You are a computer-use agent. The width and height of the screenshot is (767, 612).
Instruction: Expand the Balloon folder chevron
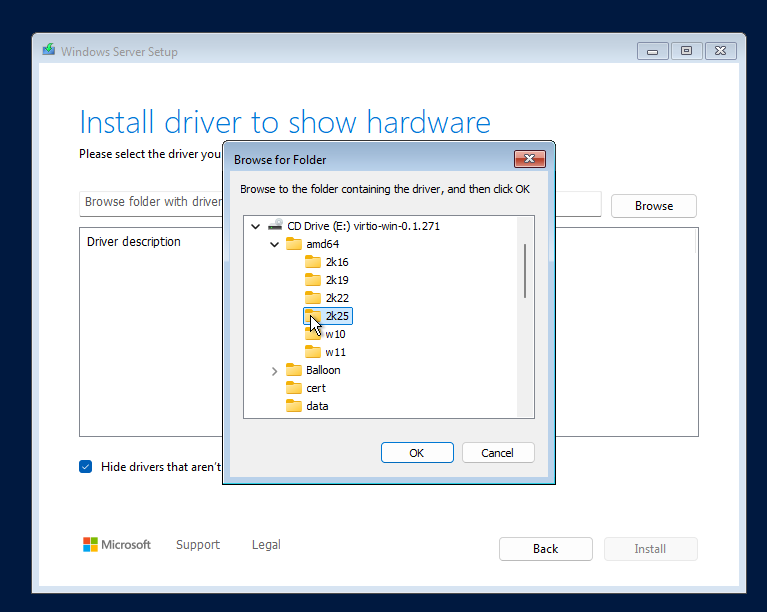pos(275,370)
